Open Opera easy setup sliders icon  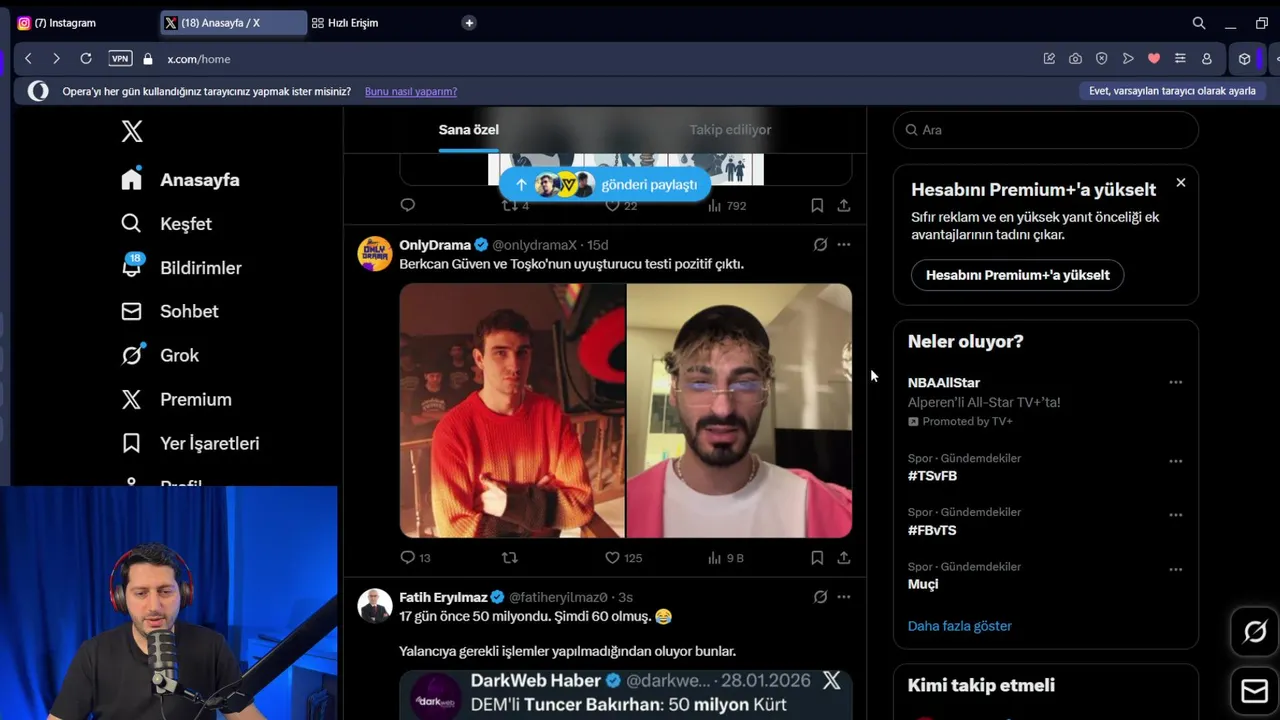1180,59
